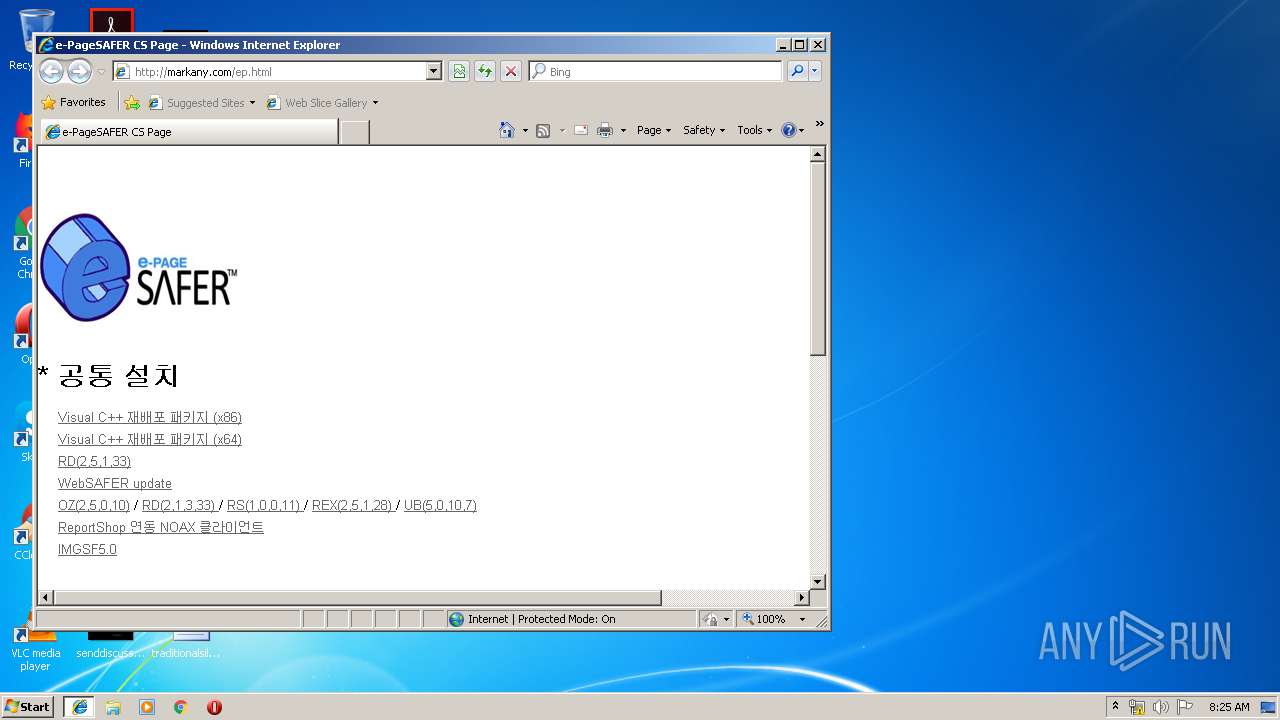Click the Stop loading icon

[511, 71]
